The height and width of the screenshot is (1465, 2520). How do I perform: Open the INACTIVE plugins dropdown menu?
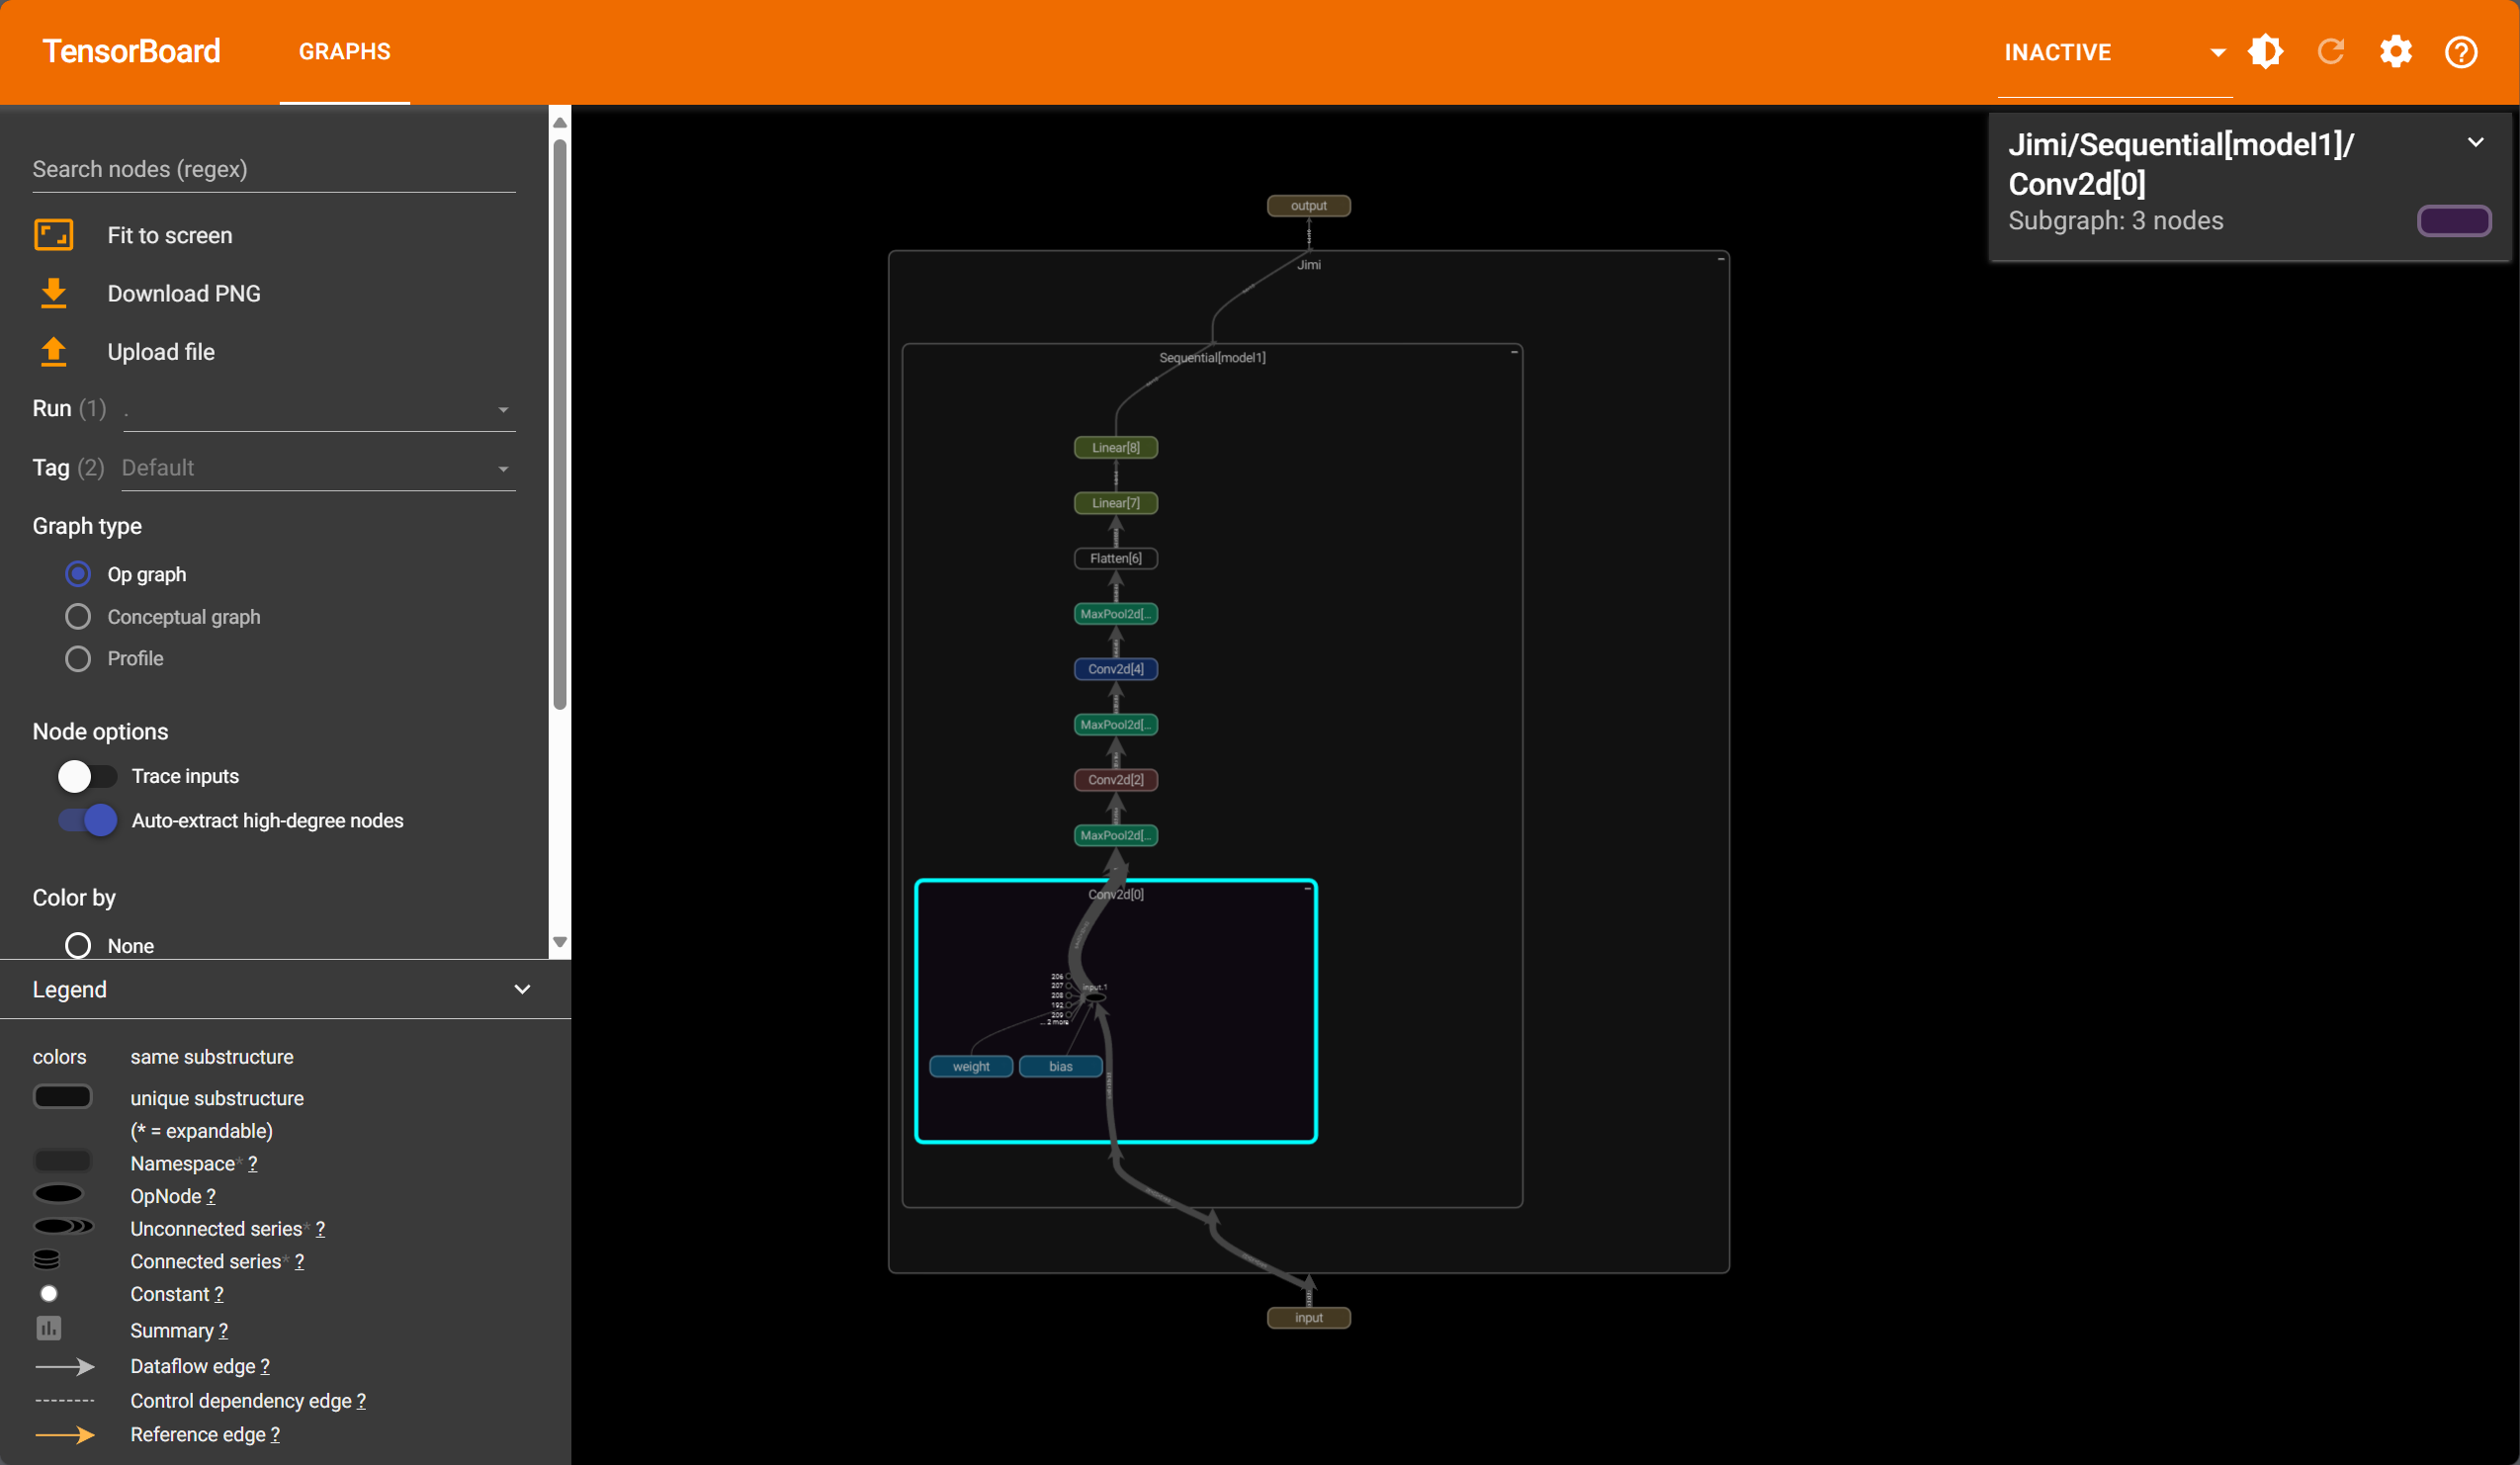pos(2114,52)
